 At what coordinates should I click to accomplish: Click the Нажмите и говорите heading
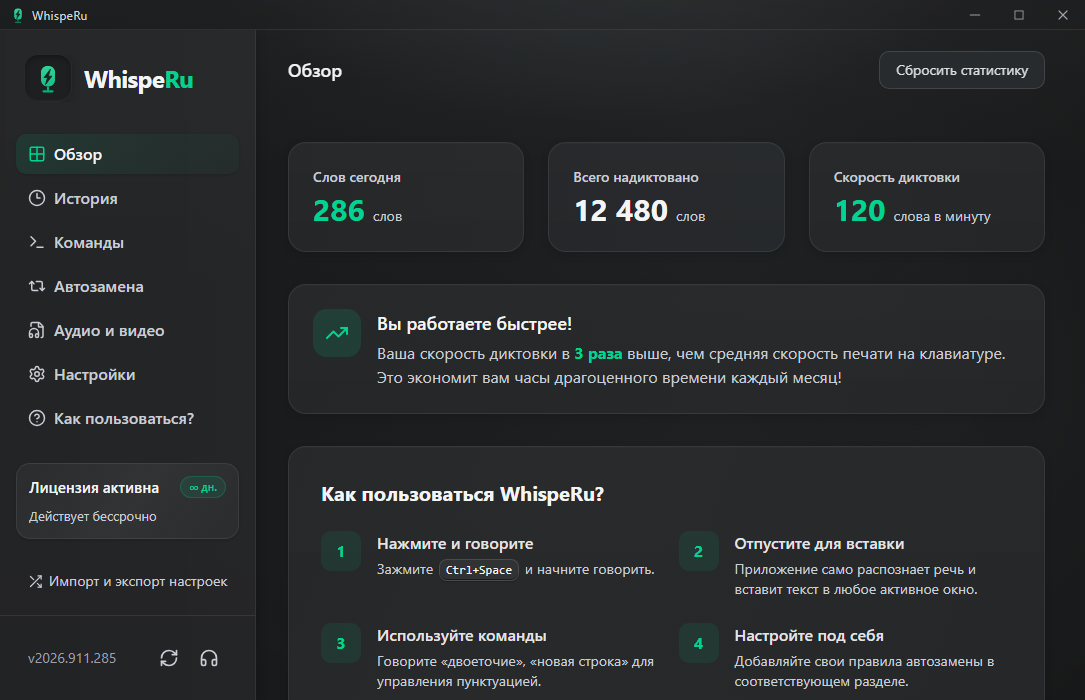[455, 544]
